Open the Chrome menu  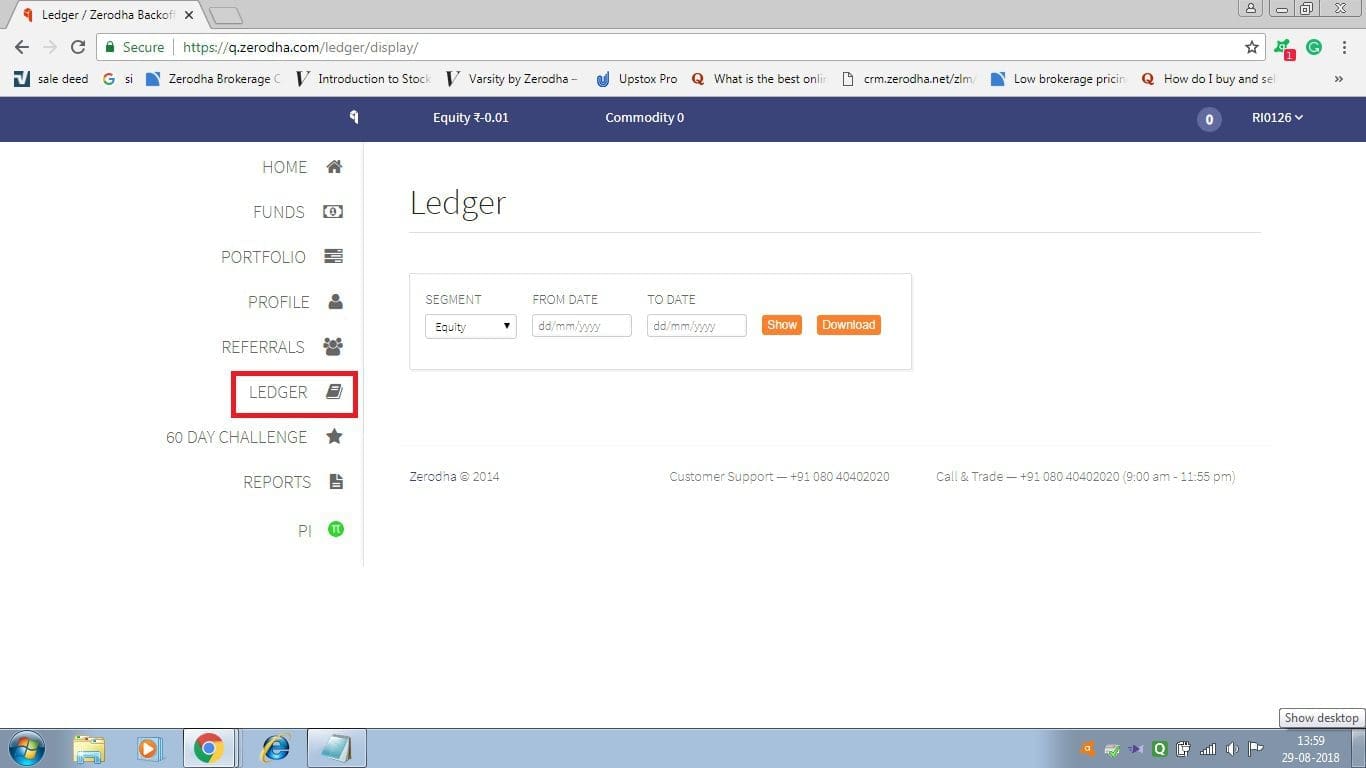[1344, 47]
